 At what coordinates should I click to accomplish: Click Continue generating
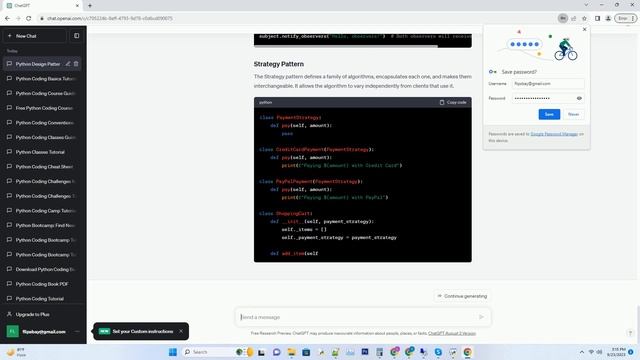click(x=462, y=296)
